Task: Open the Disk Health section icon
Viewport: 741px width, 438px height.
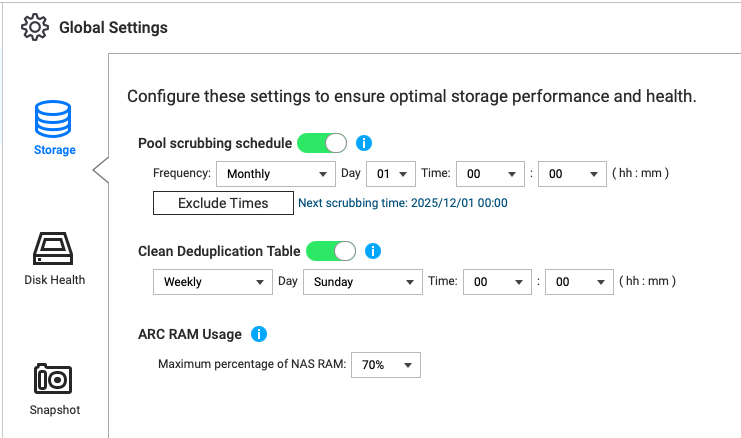Action: [54, 248]
